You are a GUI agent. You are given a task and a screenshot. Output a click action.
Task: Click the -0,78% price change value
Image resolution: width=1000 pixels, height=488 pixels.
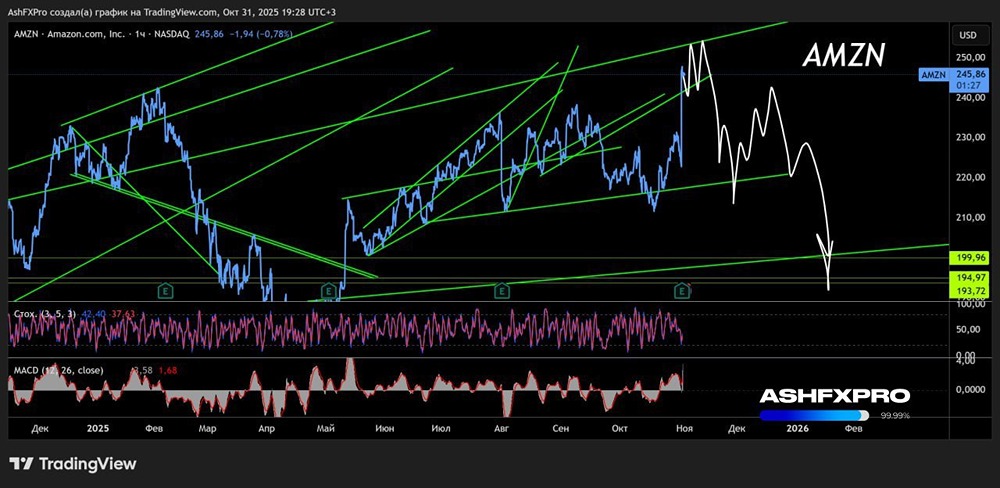click(277, 34)
